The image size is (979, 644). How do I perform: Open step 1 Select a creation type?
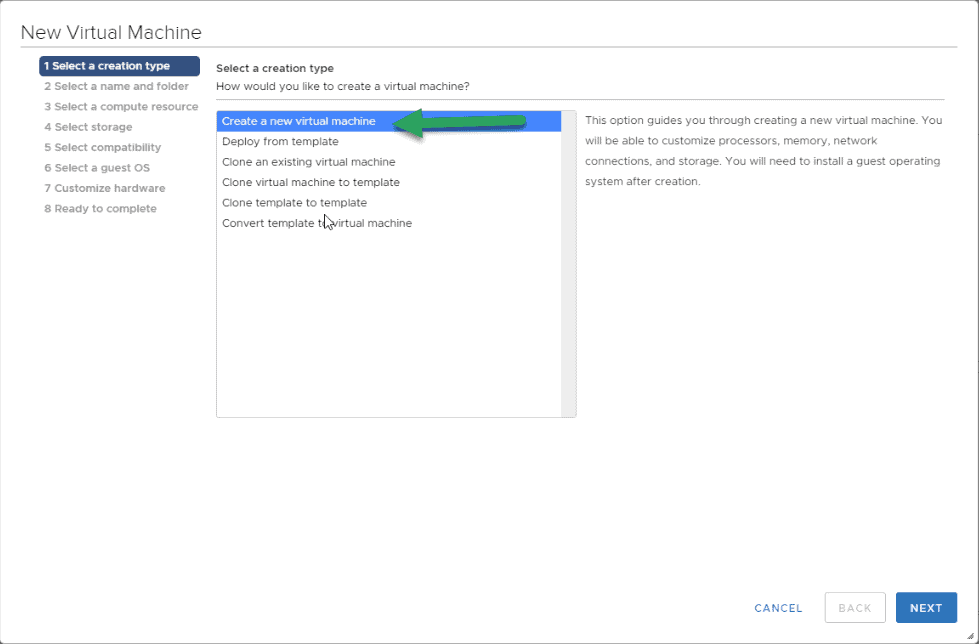119,66
